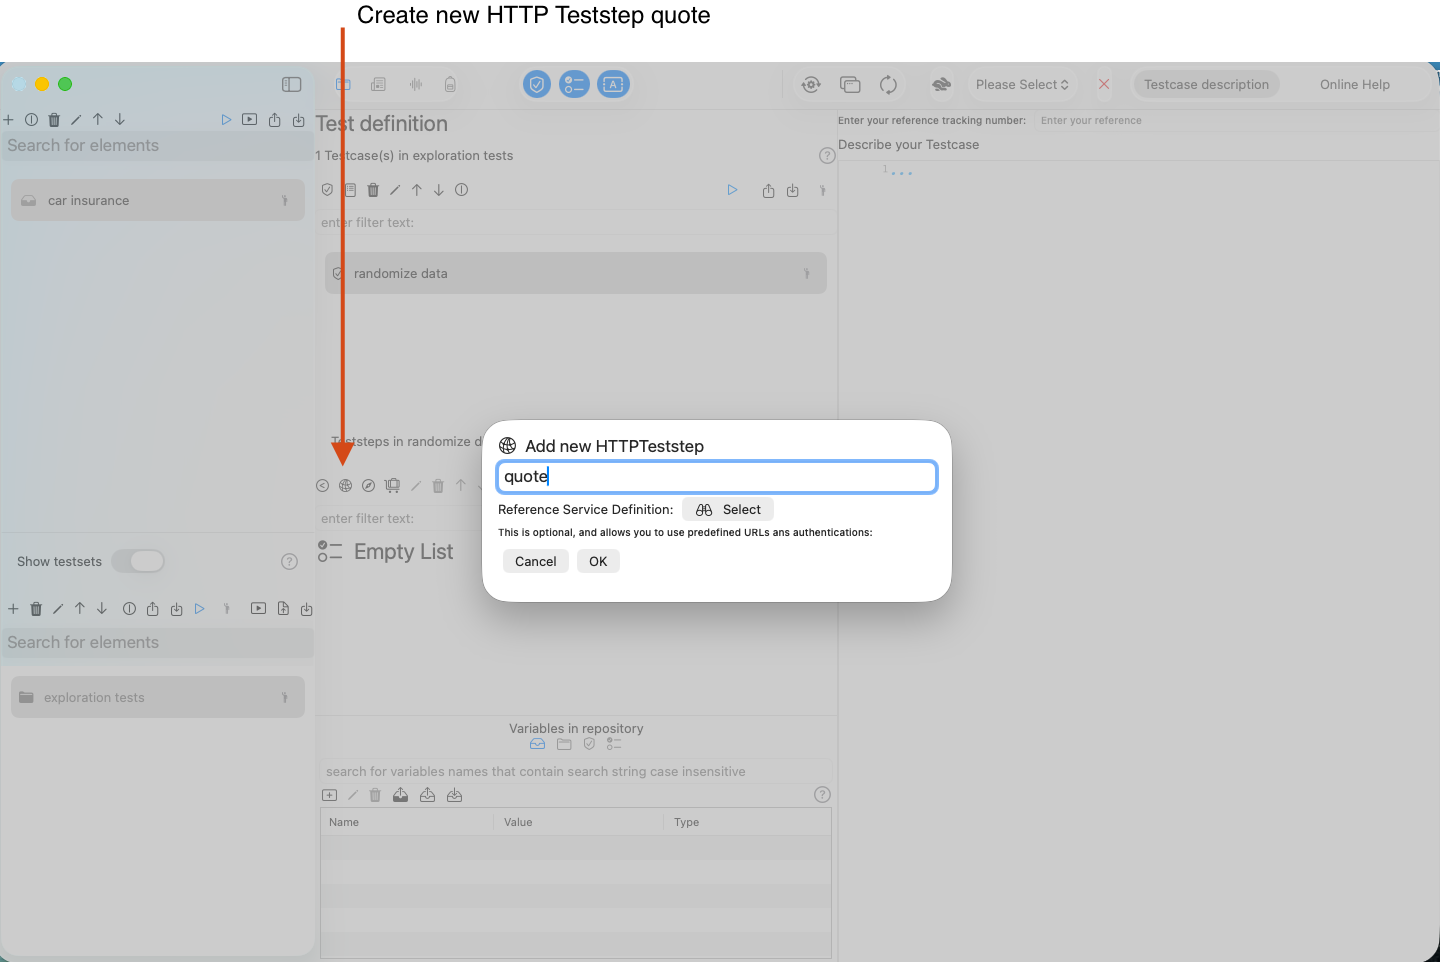Click the globe HTTP teststep icon in teststeps toolbar
Screen dimensions: 1440x962
345,486
